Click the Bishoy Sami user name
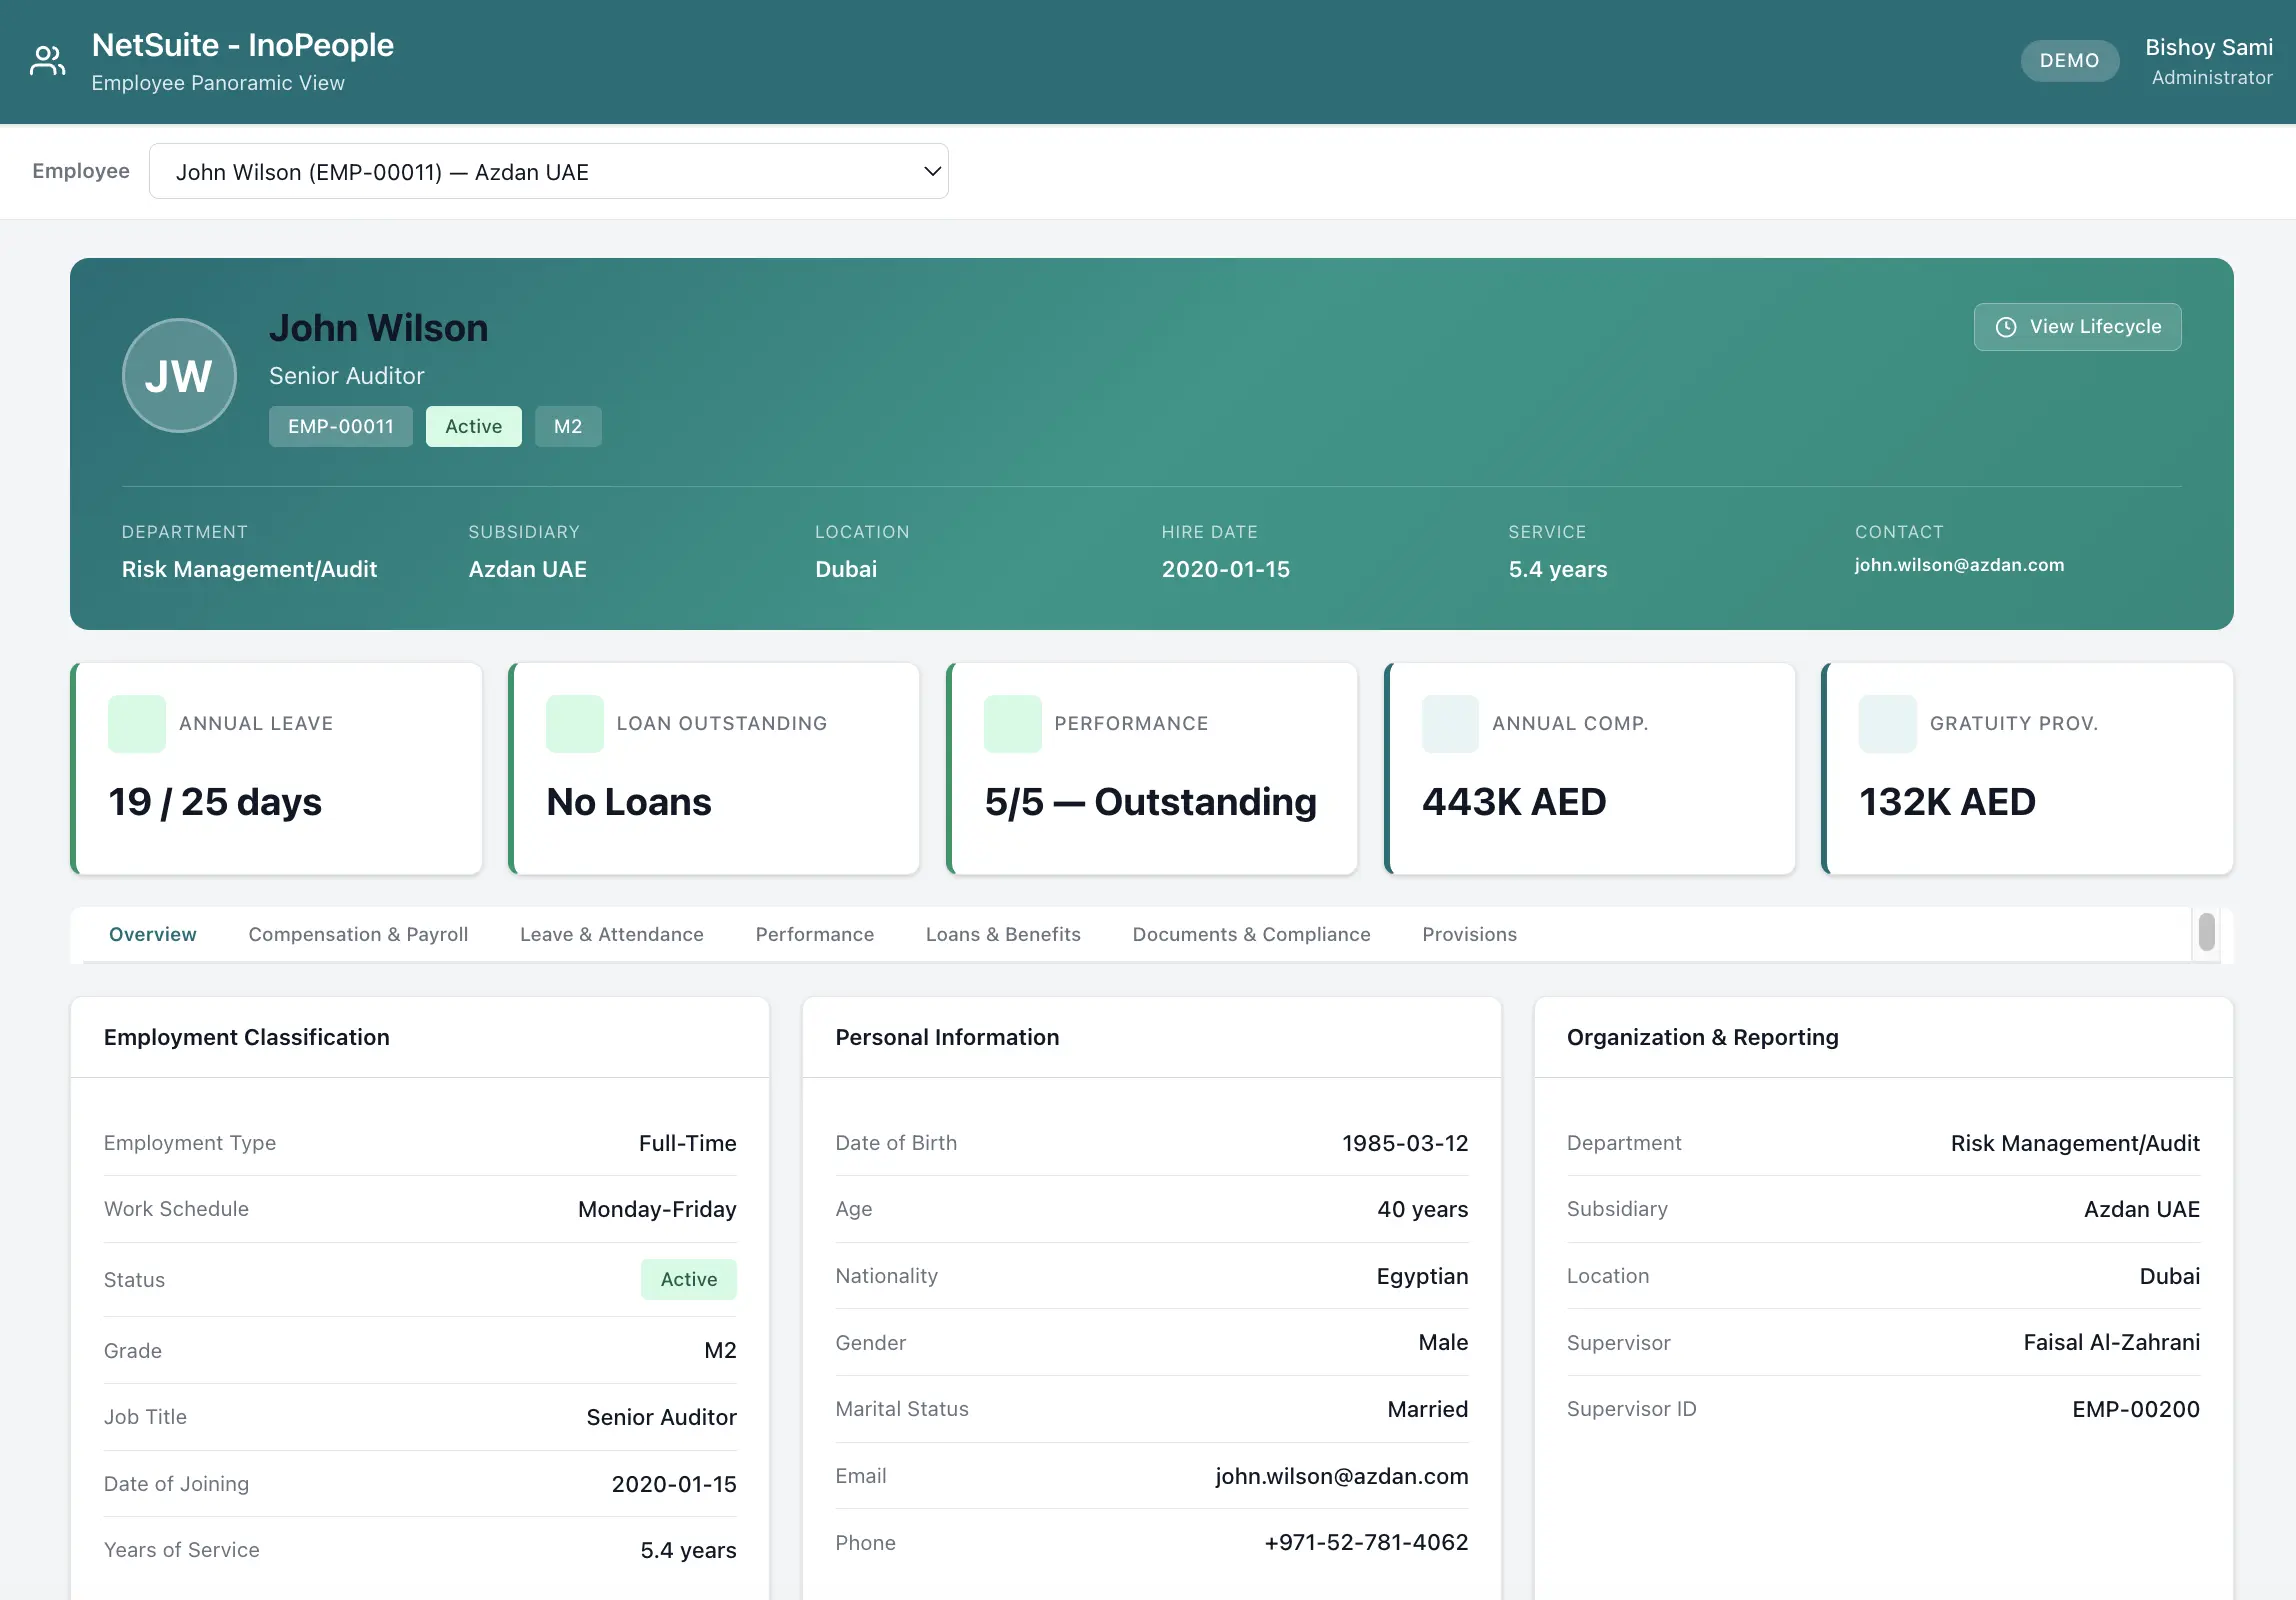Image resolution: width=2296 pixels, height=1600 pixels. point(2208,47)
